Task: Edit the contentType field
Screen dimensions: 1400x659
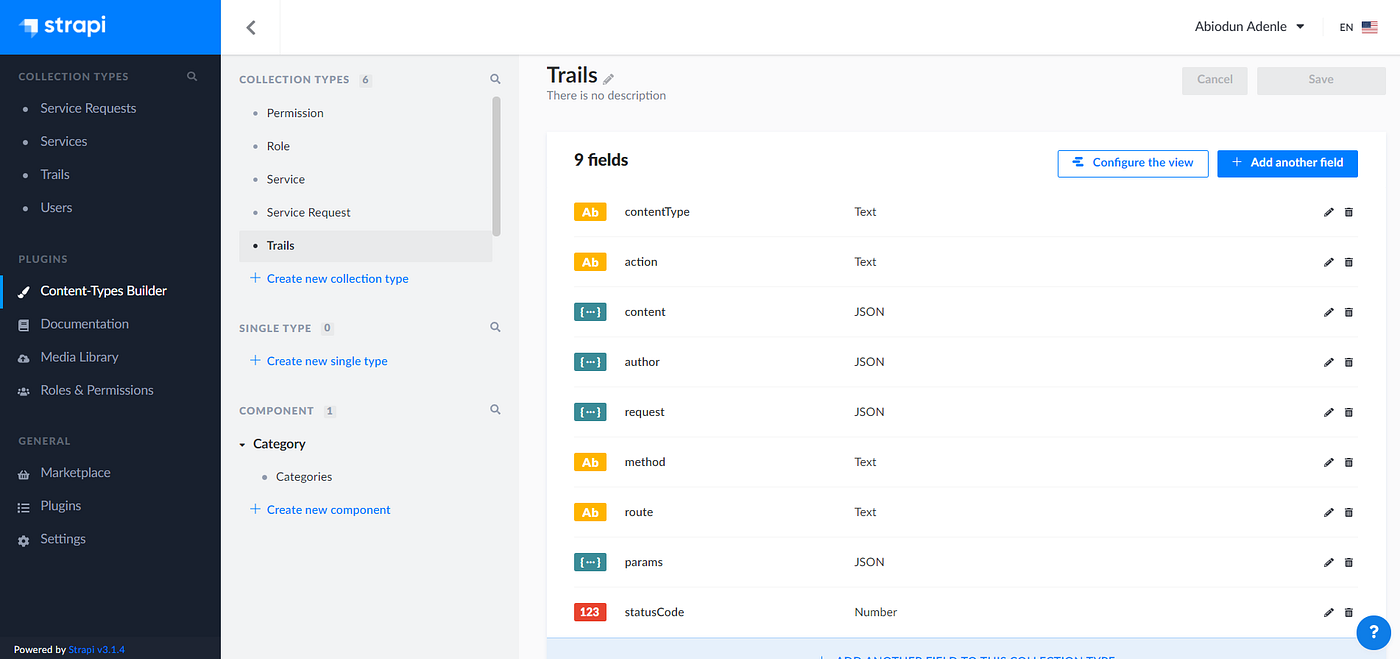Action: click(1328, 211)
